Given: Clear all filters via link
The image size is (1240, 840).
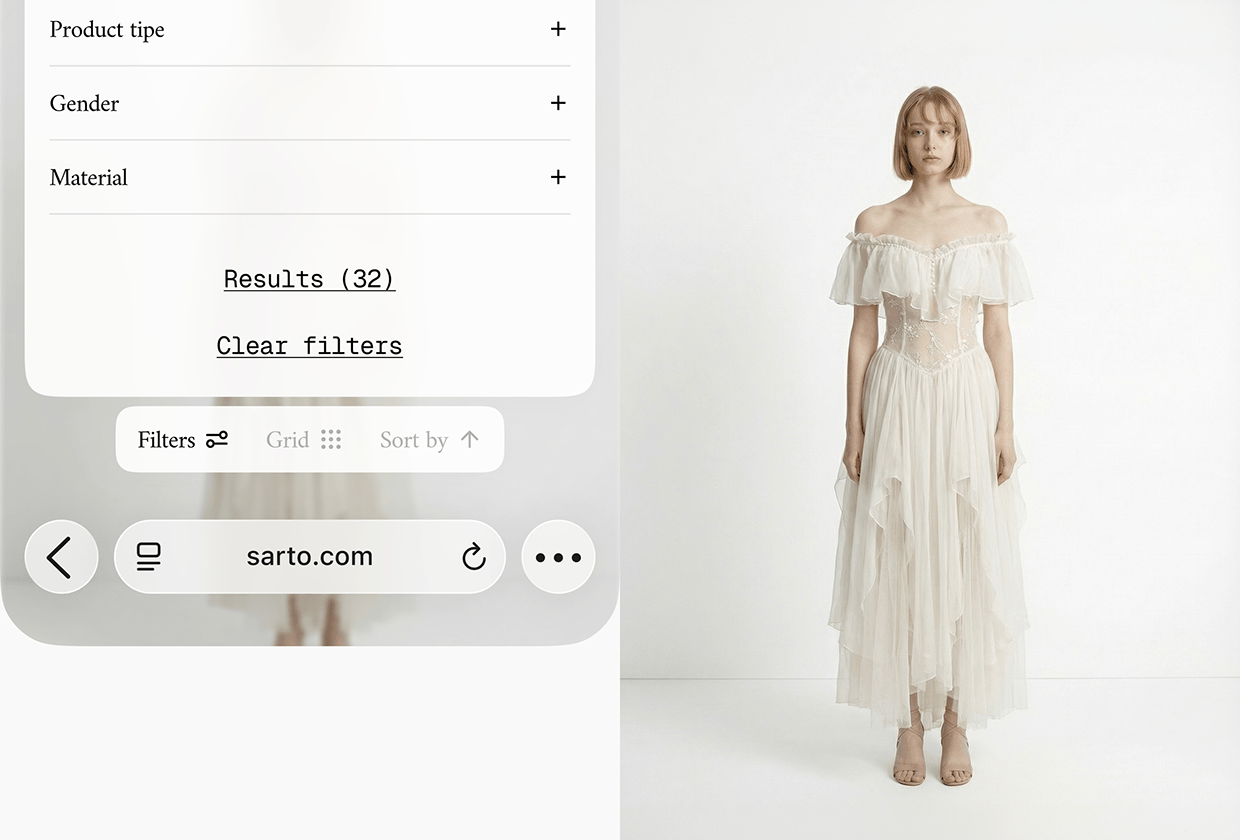Looking at the screenshot, I should 309,346.
